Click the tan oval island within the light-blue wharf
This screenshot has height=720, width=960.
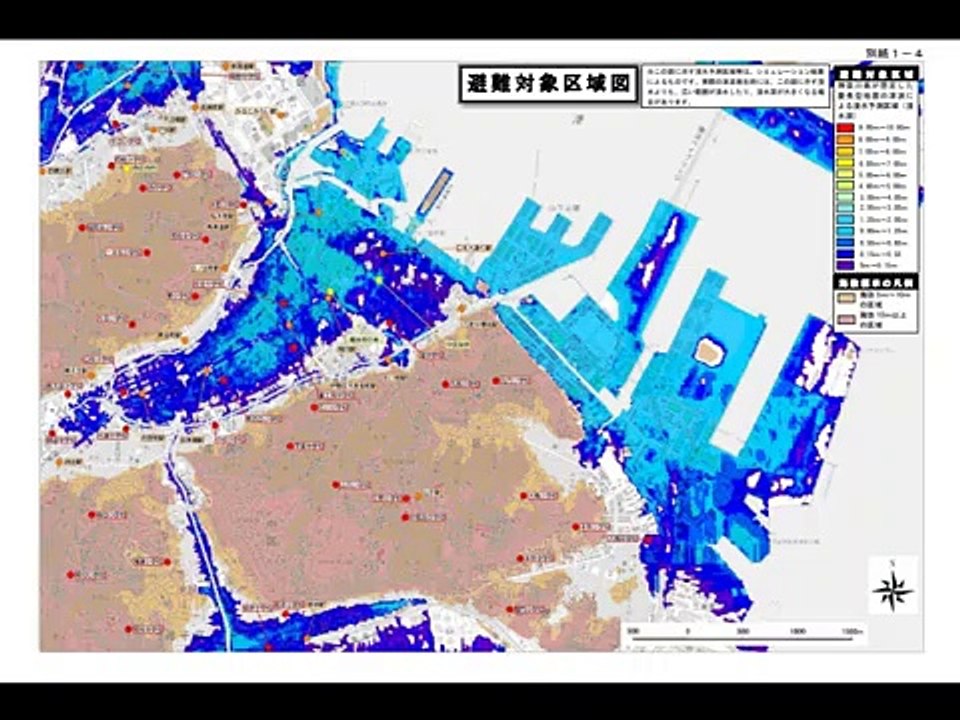tap(709, 351)
